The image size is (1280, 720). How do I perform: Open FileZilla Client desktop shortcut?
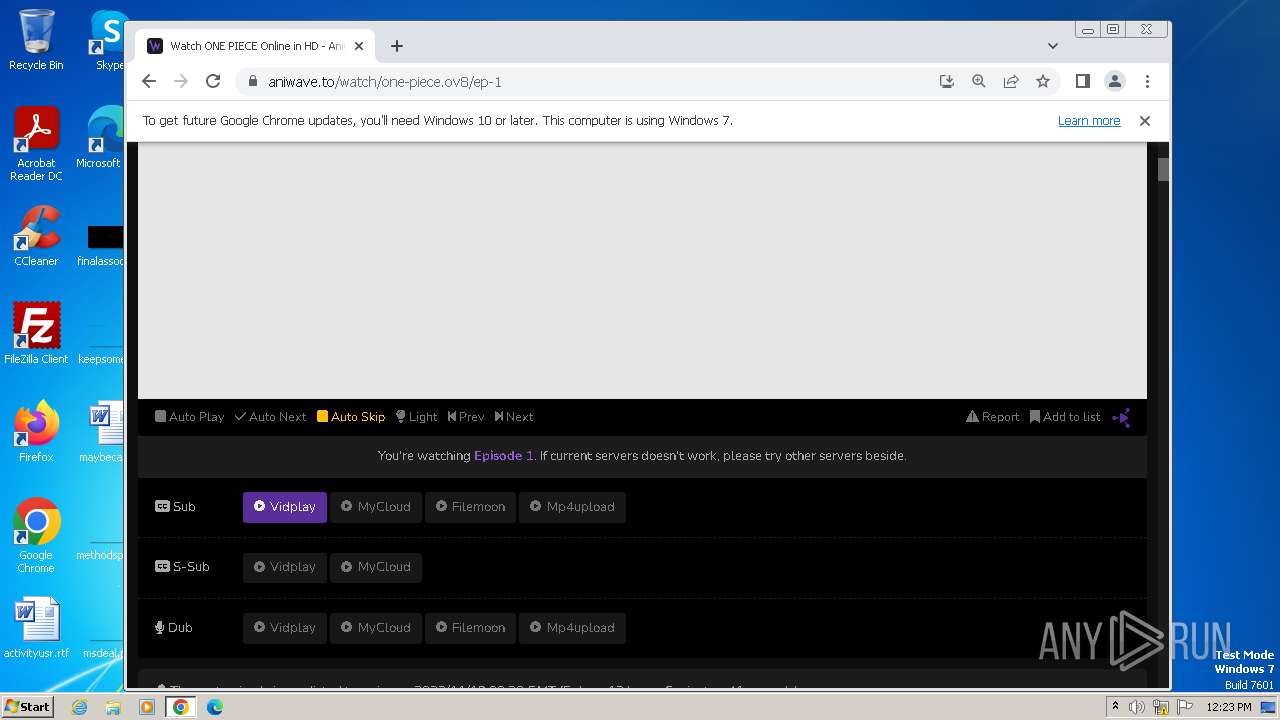pos(36,333)
